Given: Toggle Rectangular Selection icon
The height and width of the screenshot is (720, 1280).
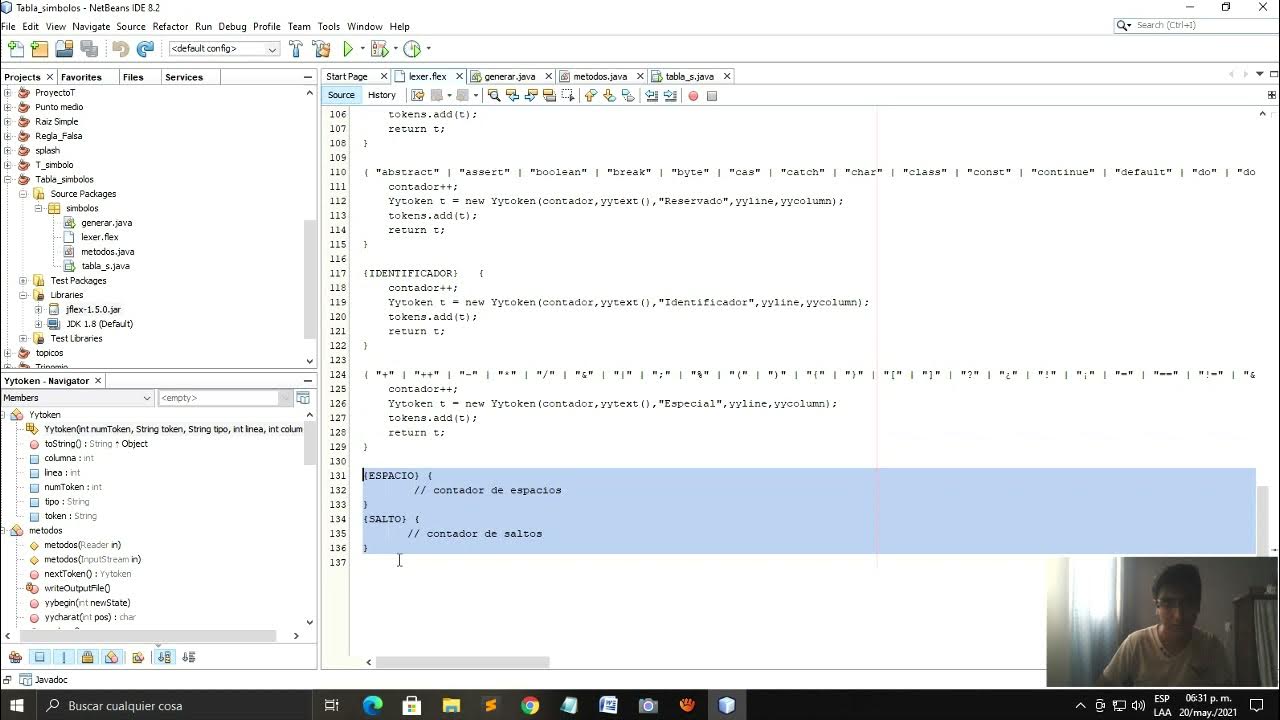Looking at the screenshot, I should pyautogui.click(x=568, y=95).
